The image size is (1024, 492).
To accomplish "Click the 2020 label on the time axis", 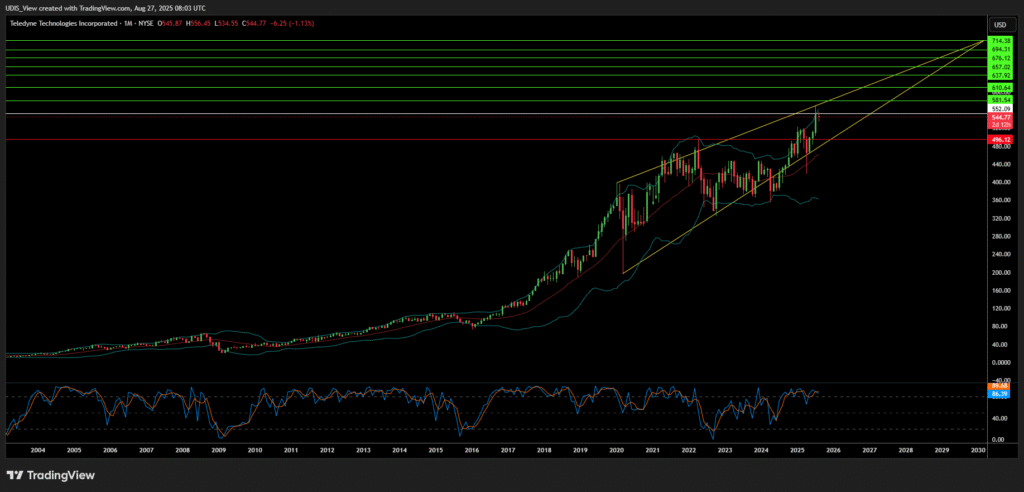I will 616,451.
